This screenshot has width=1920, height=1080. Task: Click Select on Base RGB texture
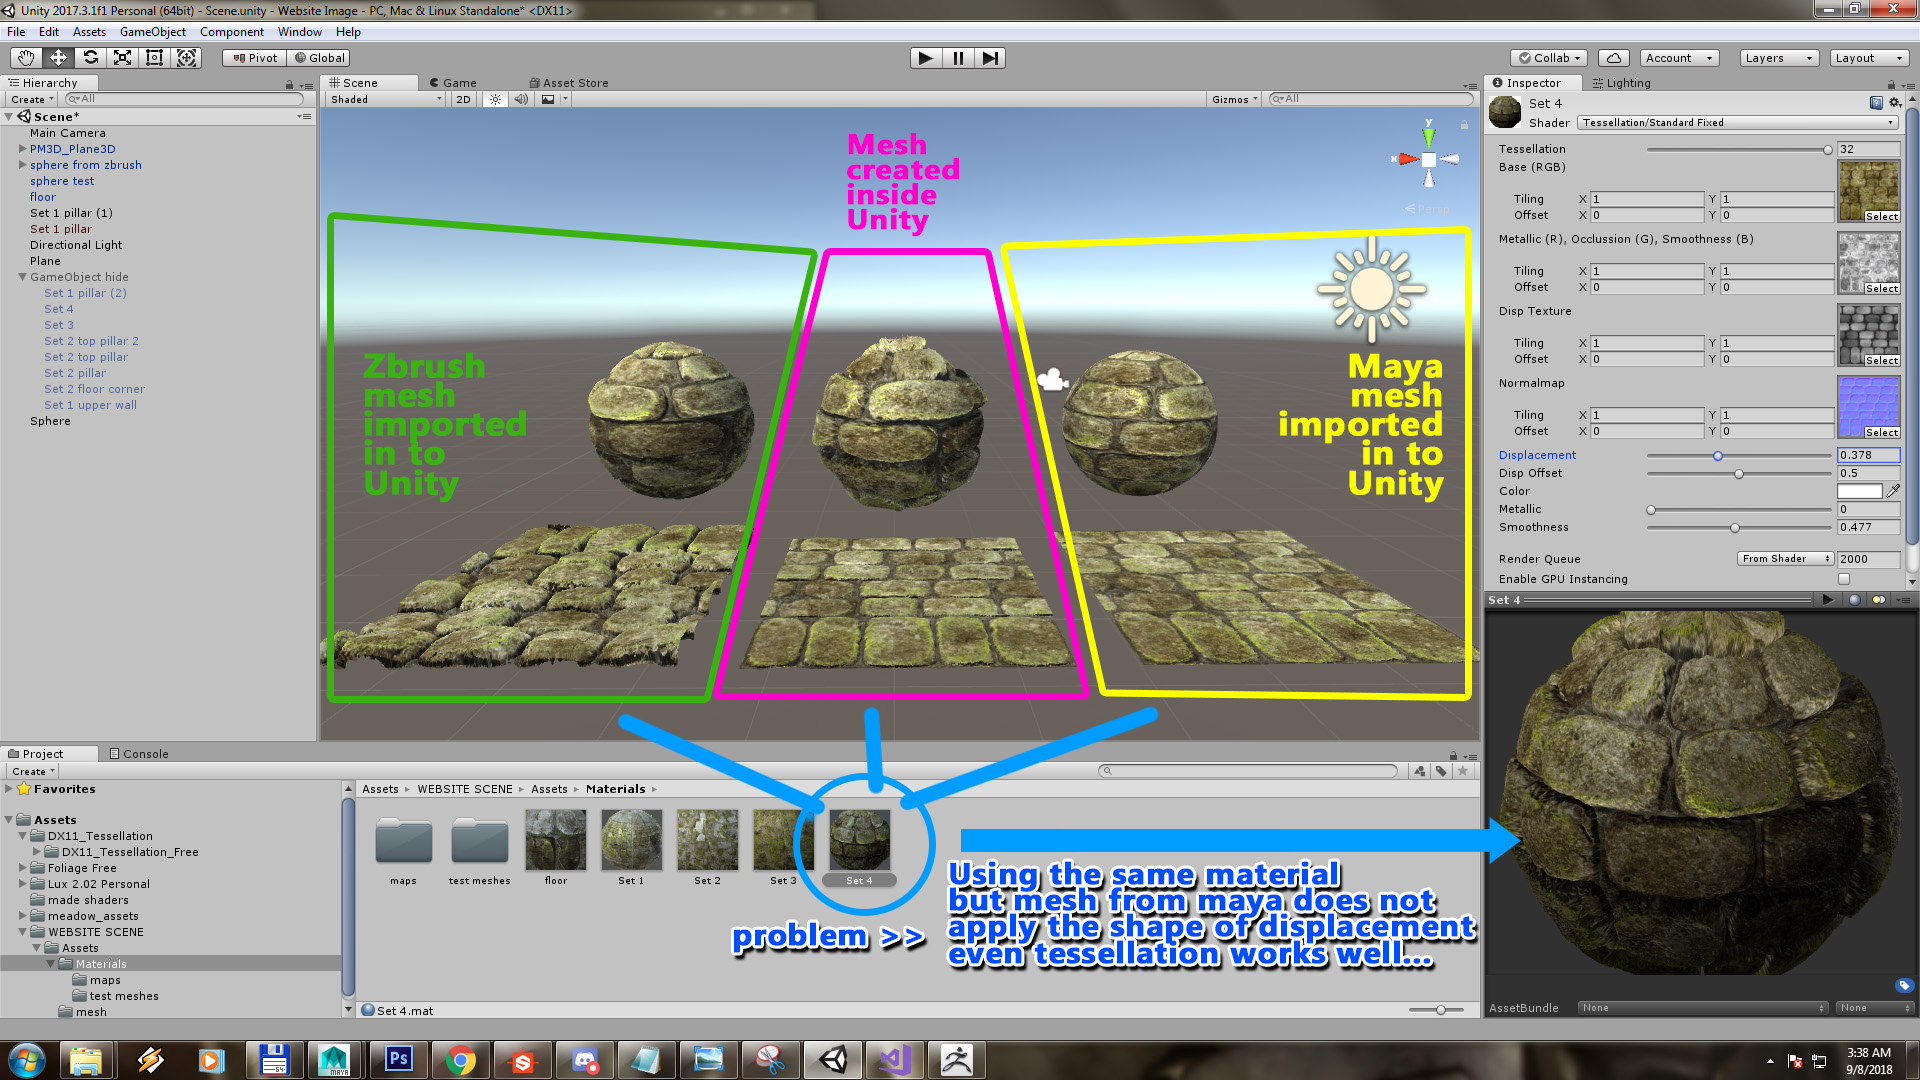(x=1881, y=216)
